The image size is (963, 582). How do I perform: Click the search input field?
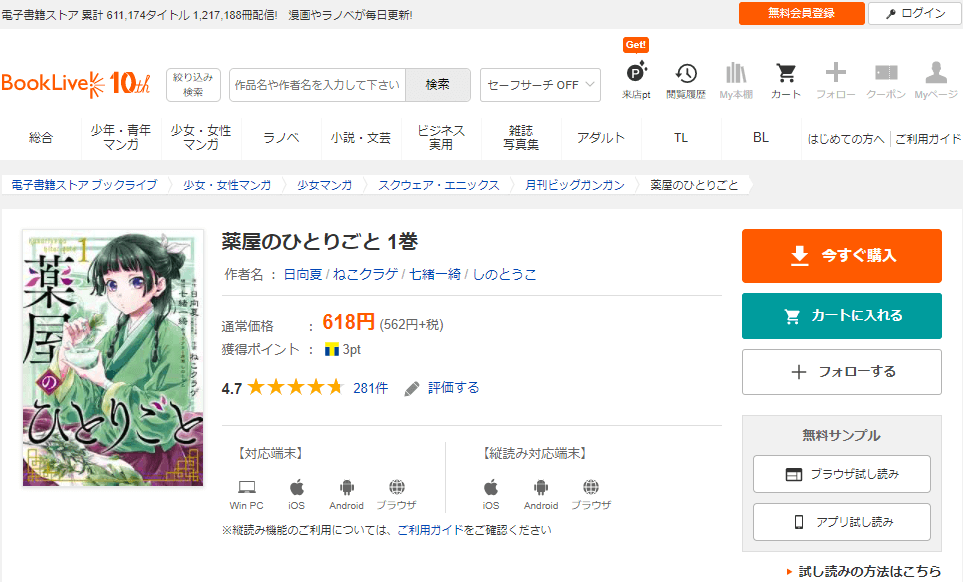(317, 85)
